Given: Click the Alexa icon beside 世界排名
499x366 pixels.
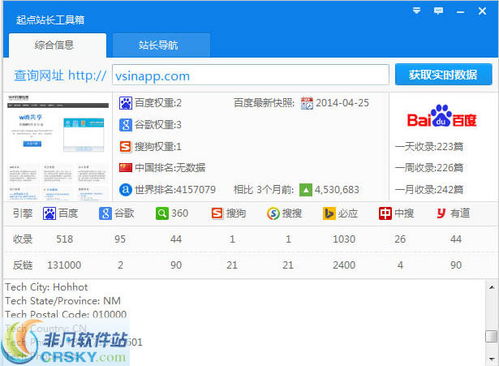Looking at the screenshot, I should click(125, 190).
